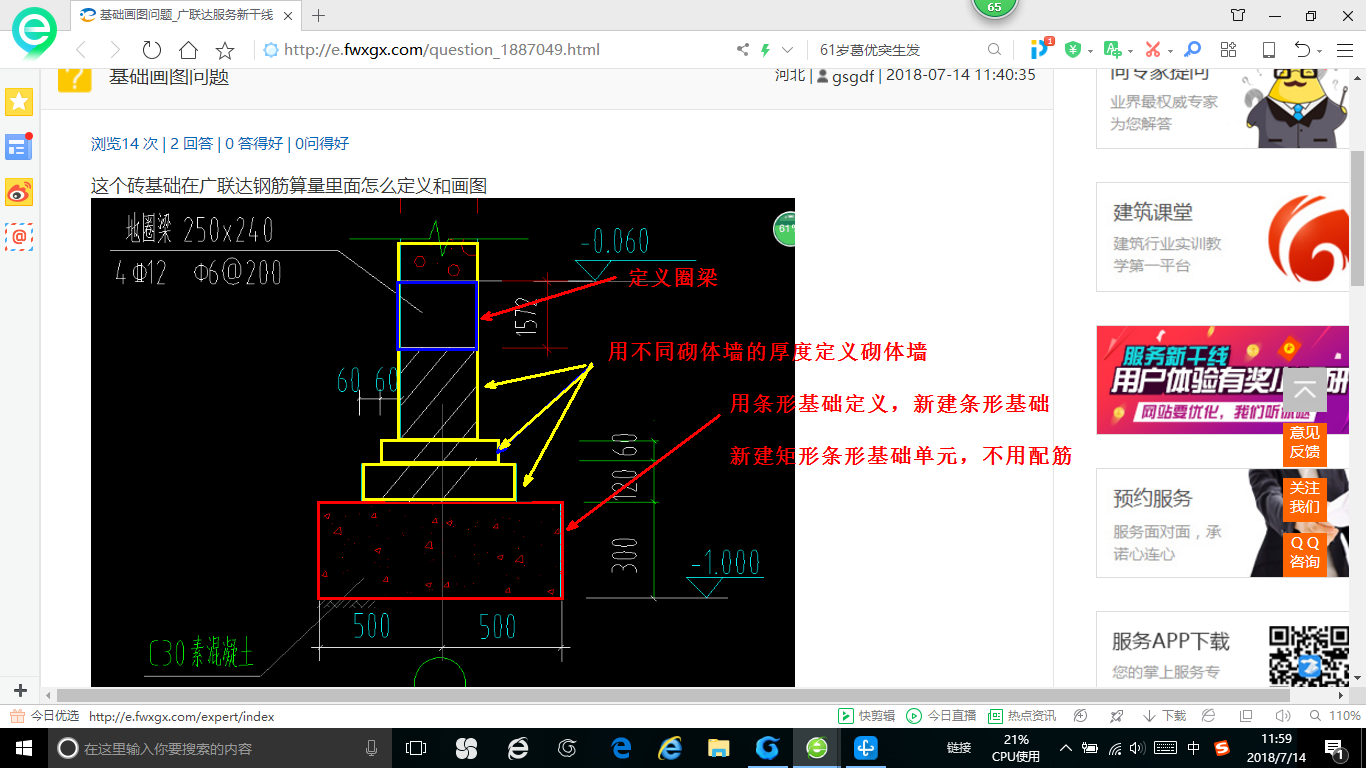The image size is (1366, 768).
Task: Expand the translate extension dropdown arrow
Action: (1130, 51)
